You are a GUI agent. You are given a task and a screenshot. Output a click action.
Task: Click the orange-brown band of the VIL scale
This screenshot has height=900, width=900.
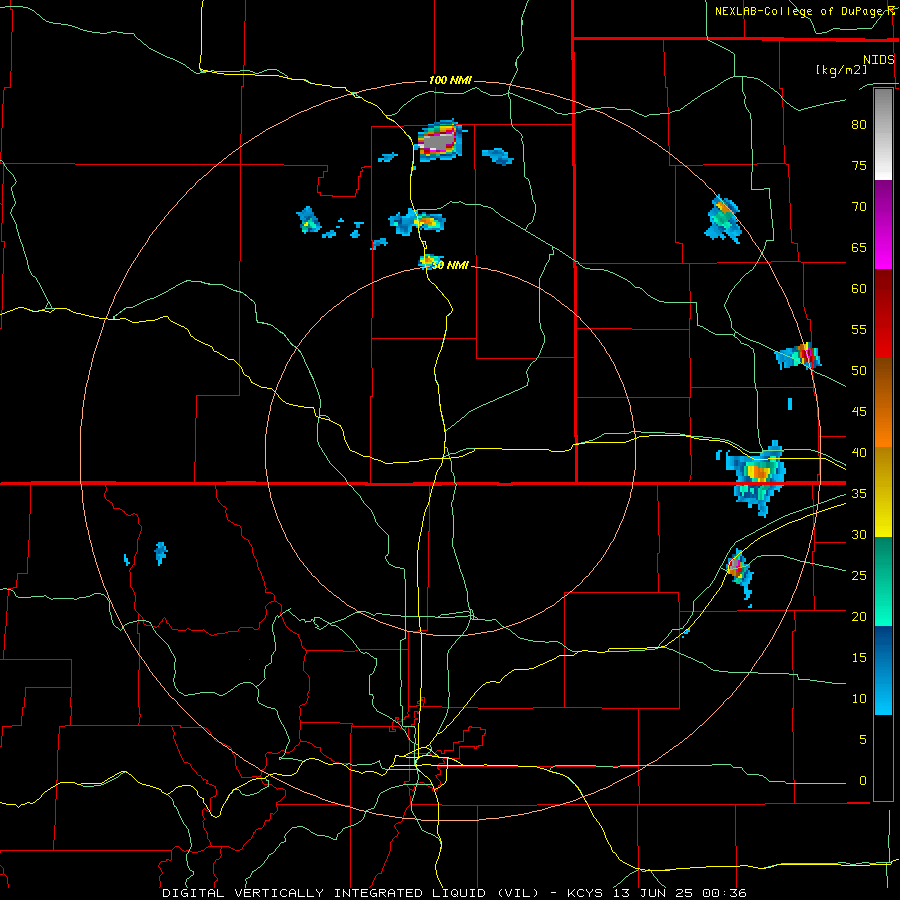tap(883, 403)
